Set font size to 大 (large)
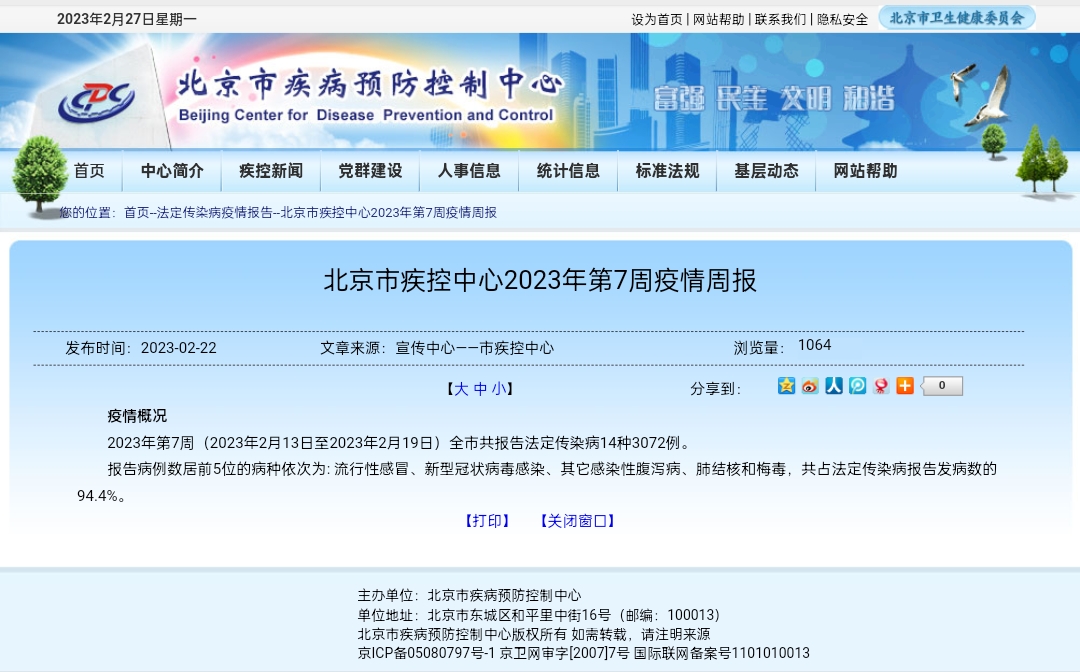 (x=461, y=389)
